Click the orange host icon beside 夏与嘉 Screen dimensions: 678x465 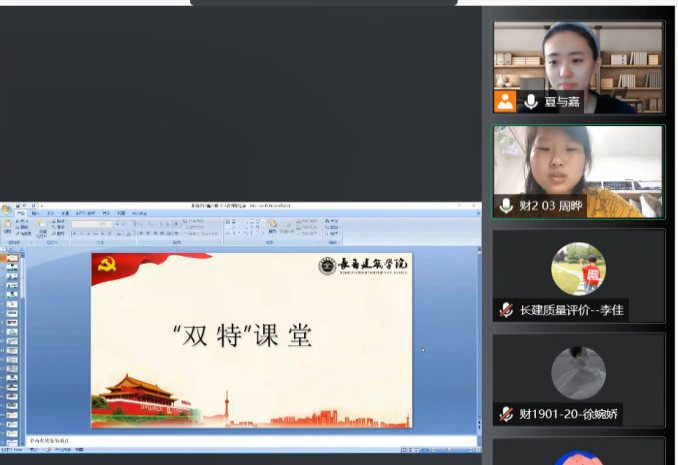(x=506, y=101)
